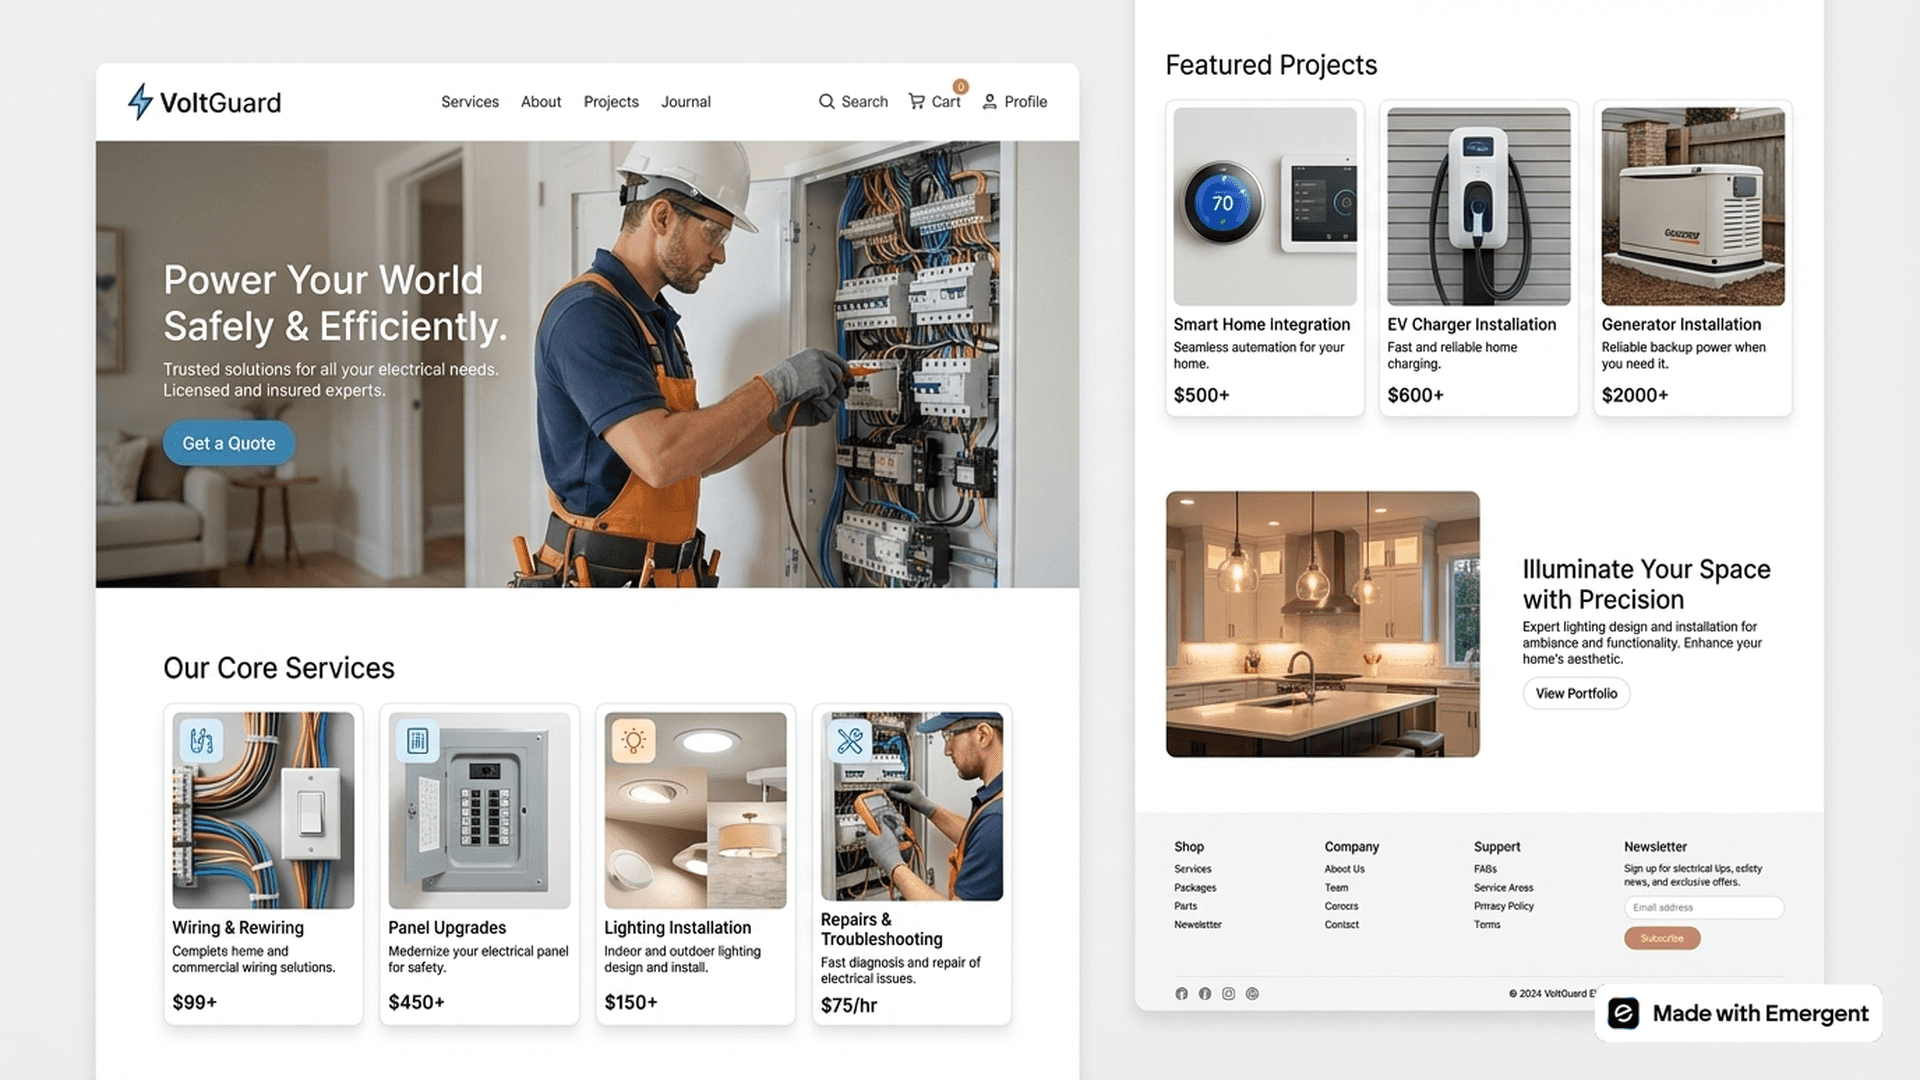This screenshot has height=1080, width=1920.
Task: Click the panel icon on Panel Upgrades card
Action: 417,740
